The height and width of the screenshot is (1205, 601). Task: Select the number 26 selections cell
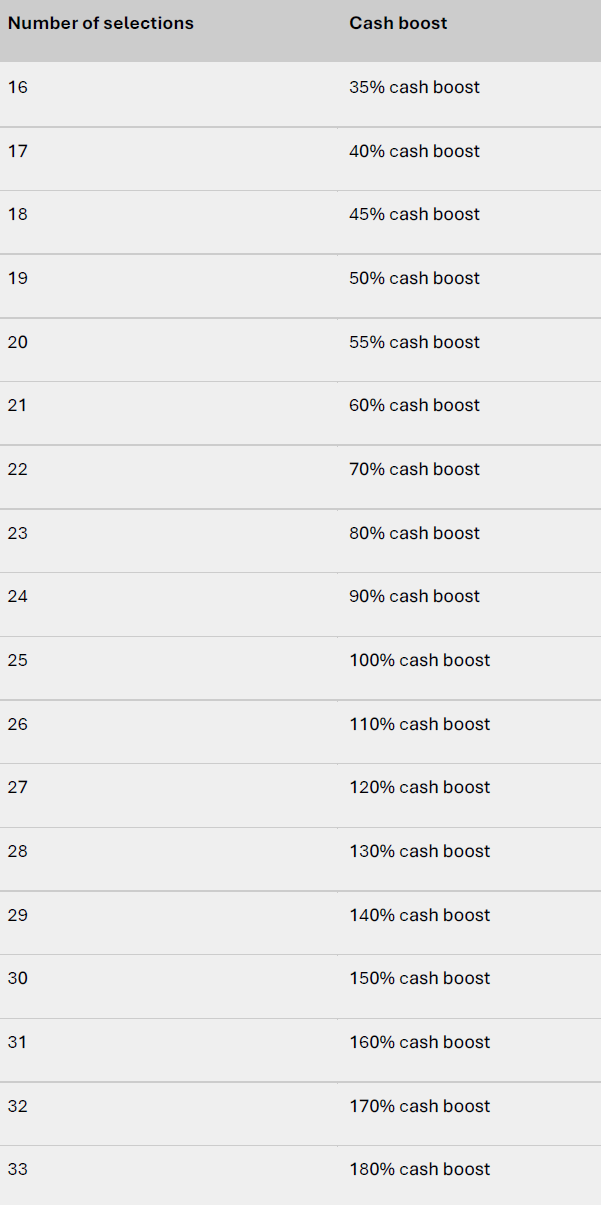pyautogui.click(x=18, y=724)
